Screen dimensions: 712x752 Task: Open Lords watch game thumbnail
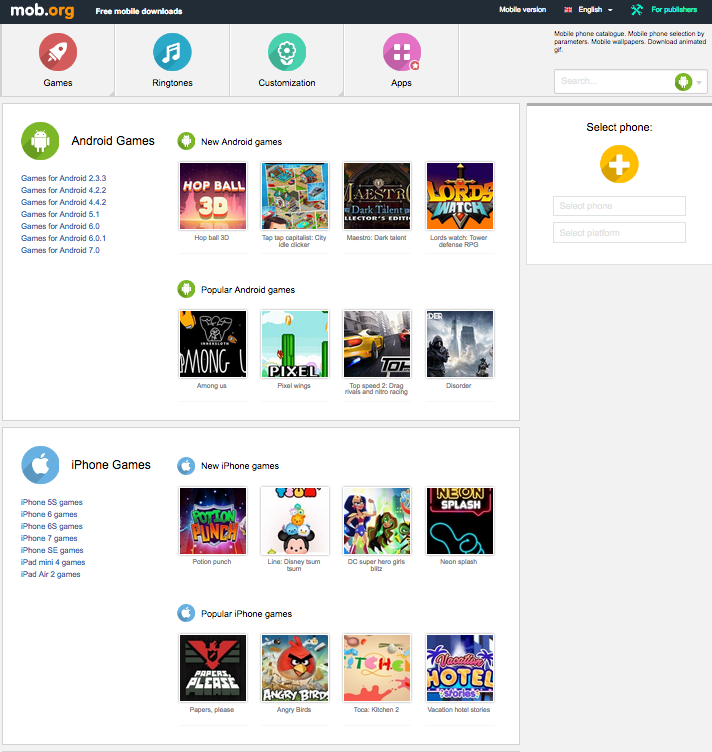point(460,196)
